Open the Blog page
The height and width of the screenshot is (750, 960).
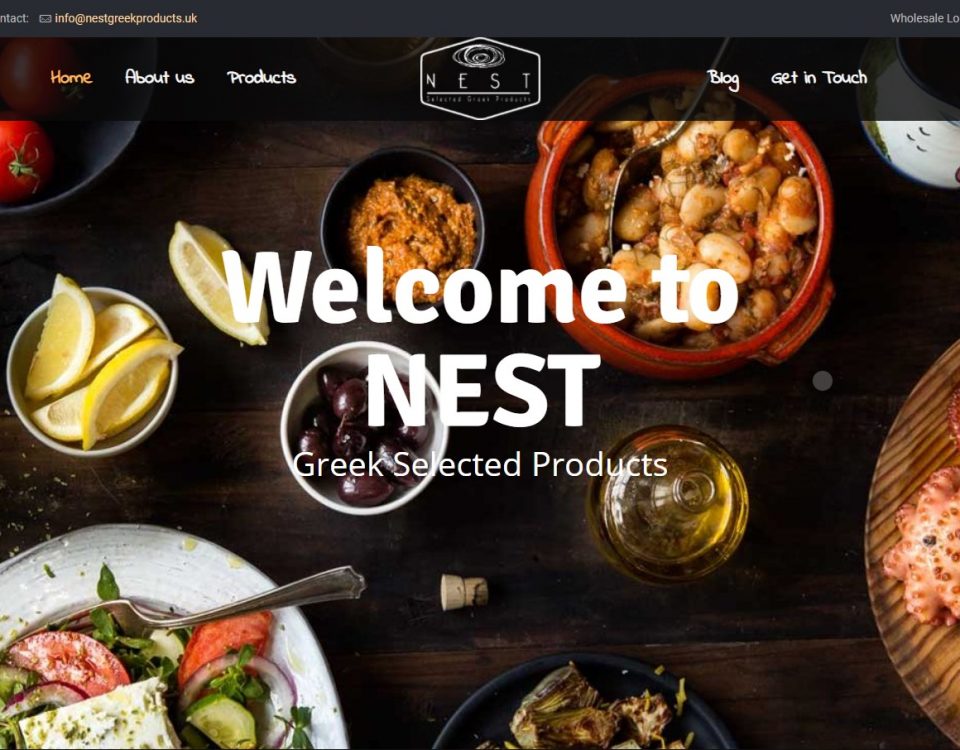(723, 78)
